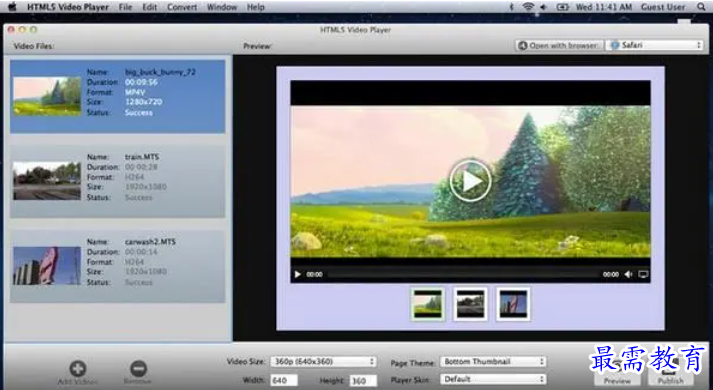Open the Safari browser dropdown
The width and height of the screenshot is (713, 390).
click(654, 45)
